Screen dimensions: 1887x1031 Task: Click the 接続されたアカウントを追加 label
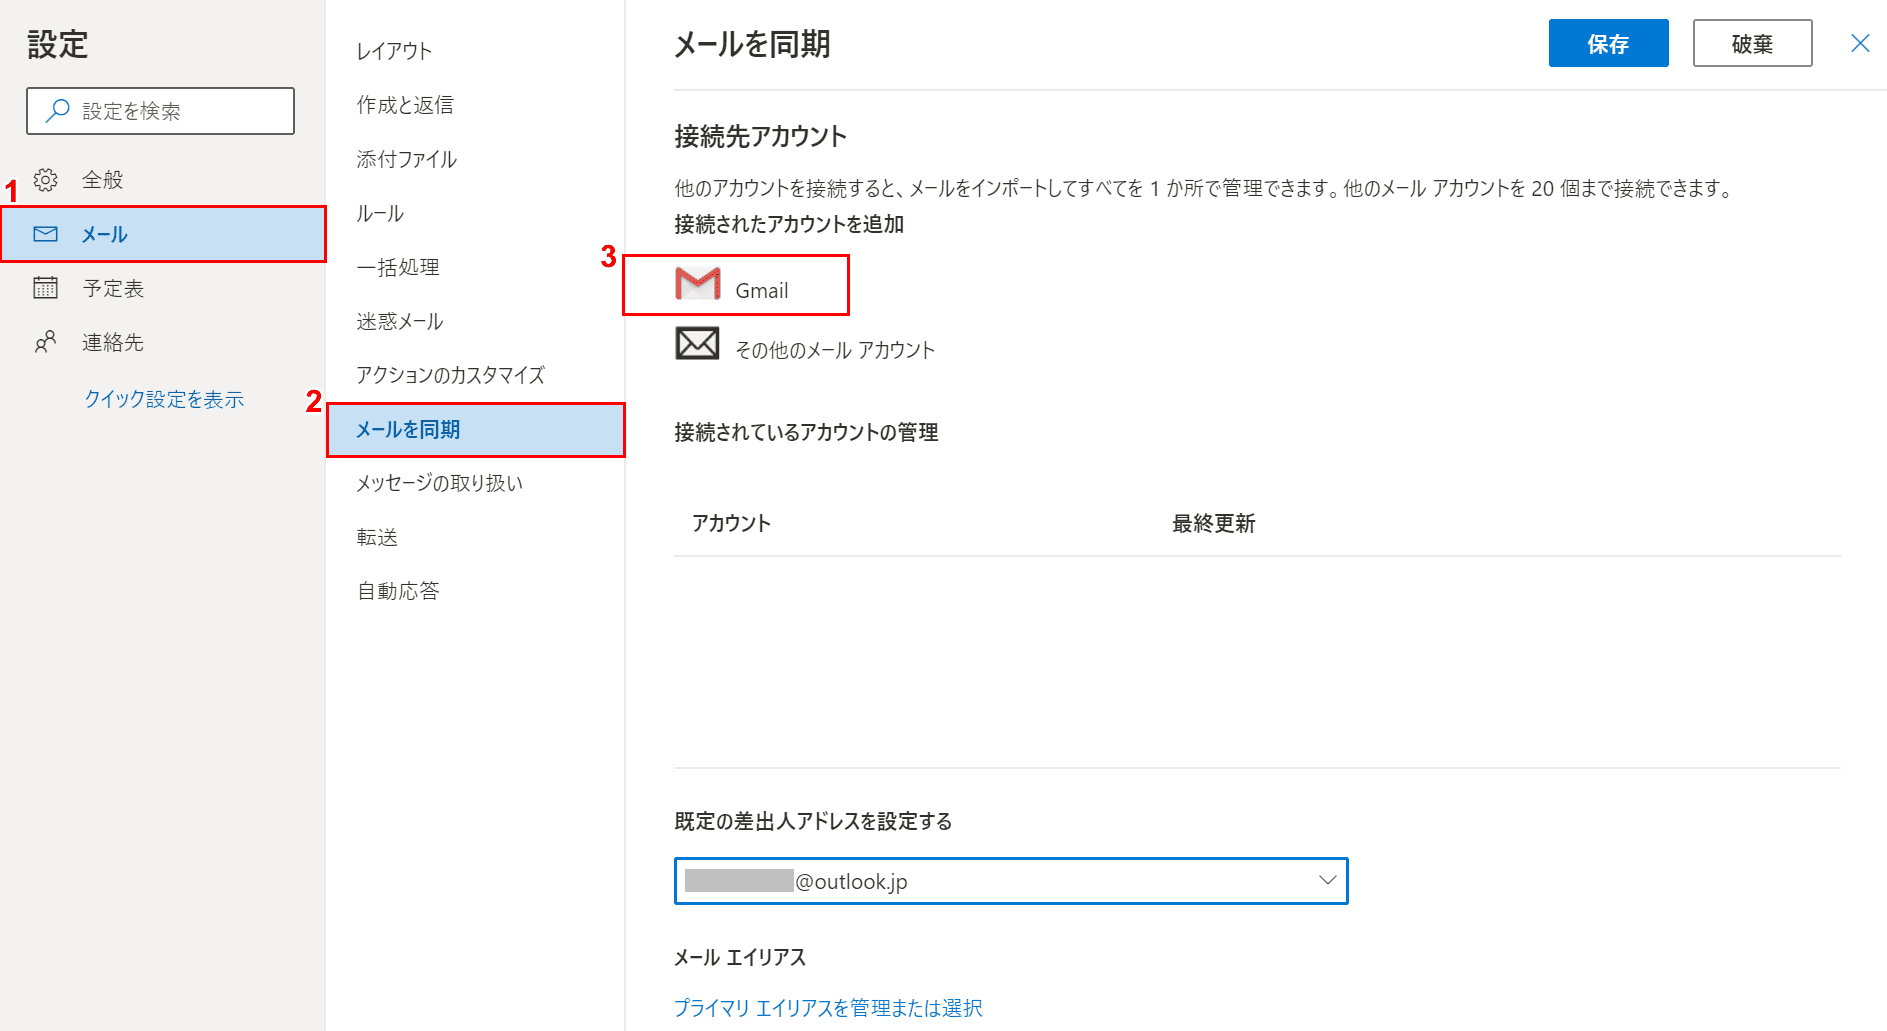[x=789, y=224]
